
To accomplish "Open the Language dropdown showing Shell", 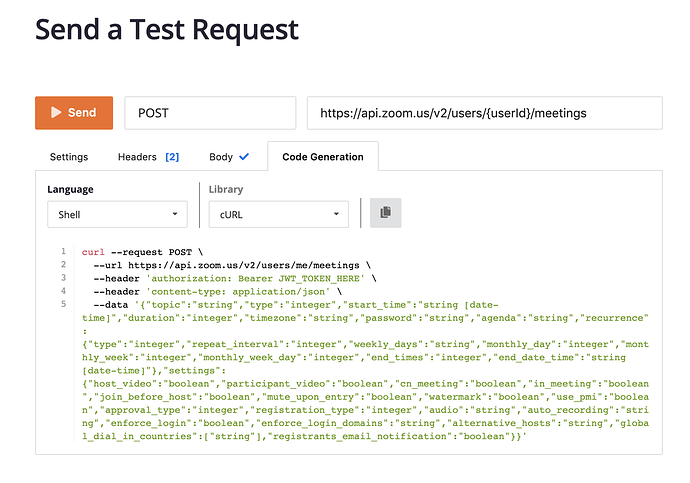I will 116,214.
